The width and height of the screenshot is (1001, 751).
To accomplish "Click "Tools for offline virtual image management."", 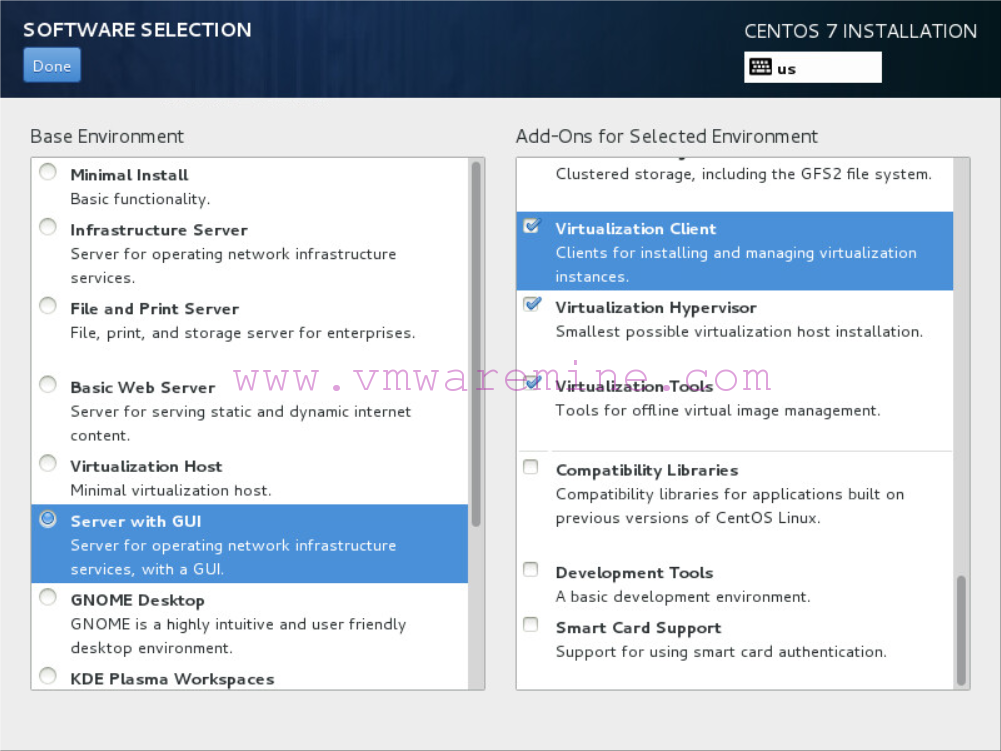I will 718,410.
